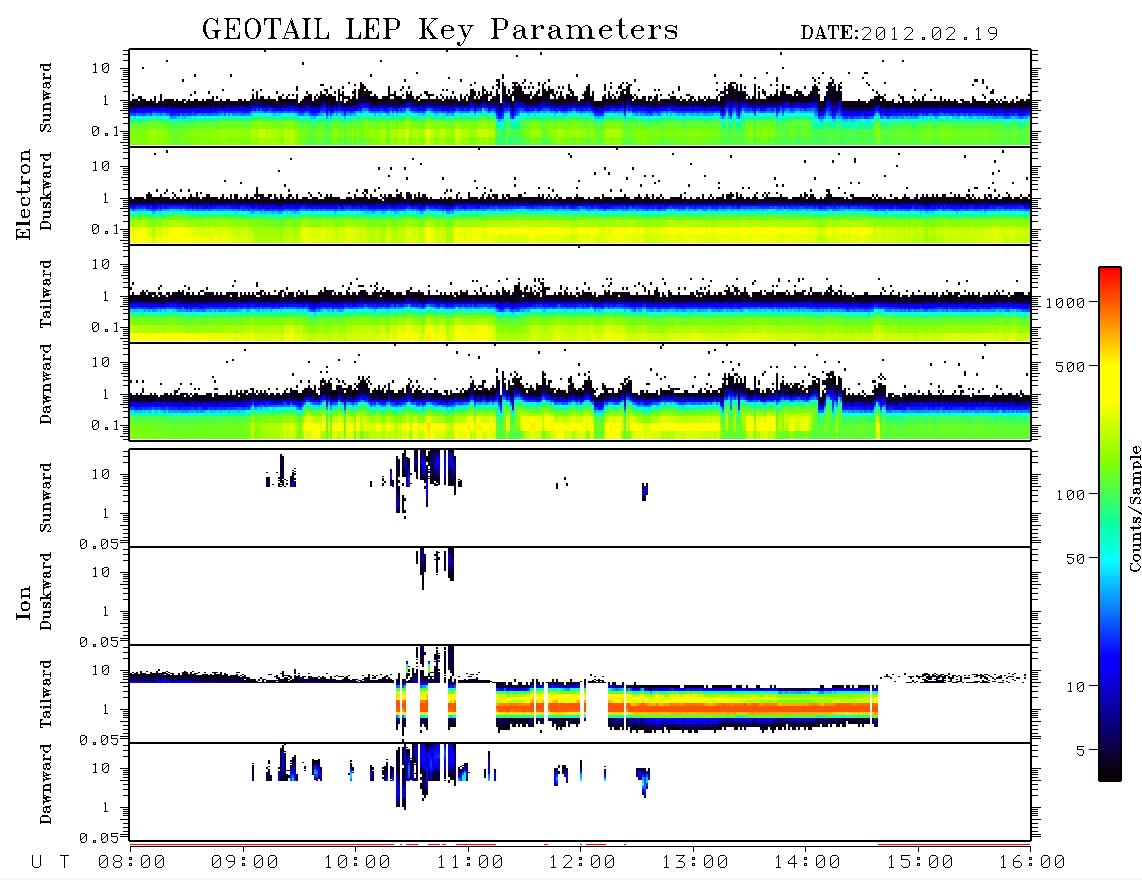Viewport: 1142px width, 880px height.
Task: Select the Electron "Dawnward" panel label
Action: coord(46,385)
